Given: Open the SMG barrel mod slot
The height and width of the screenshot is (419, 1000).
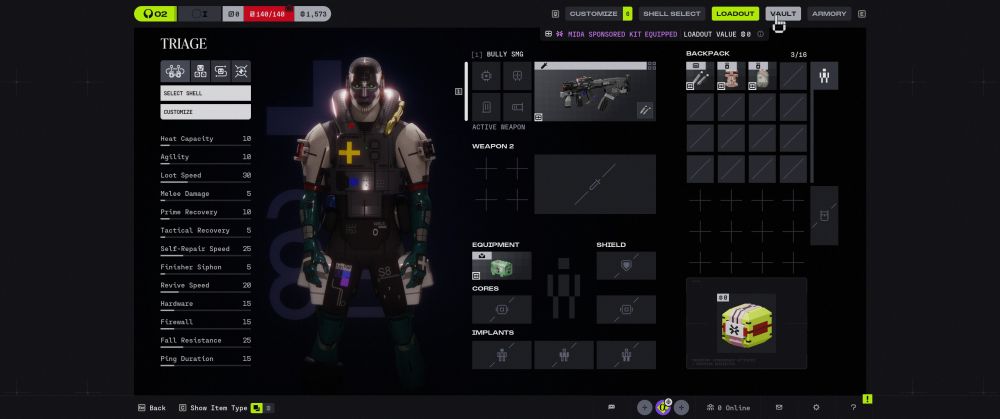Looking at the screenshot, I should pyautogui.click(x=517, y=107).
